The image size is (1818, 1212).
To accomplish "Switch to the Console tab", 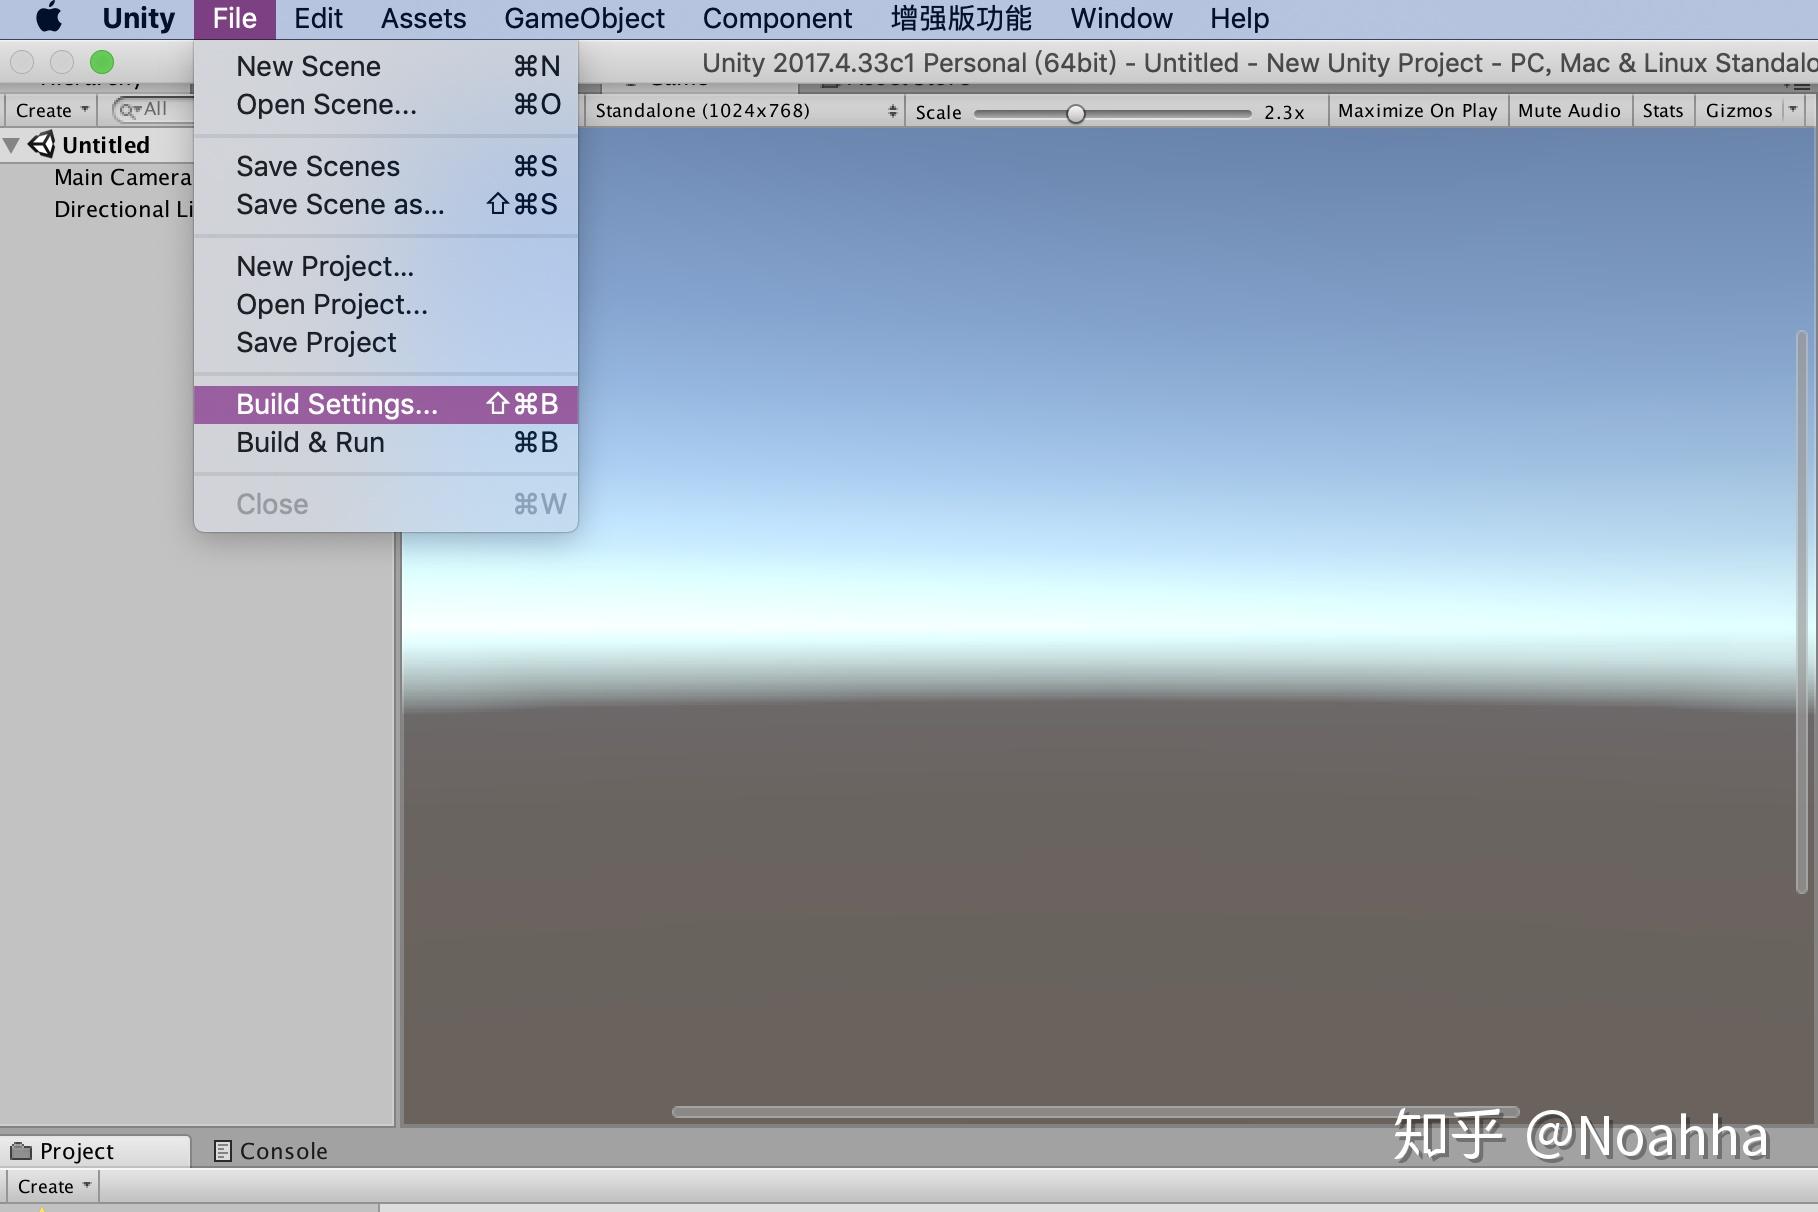I will (283, 1150).
